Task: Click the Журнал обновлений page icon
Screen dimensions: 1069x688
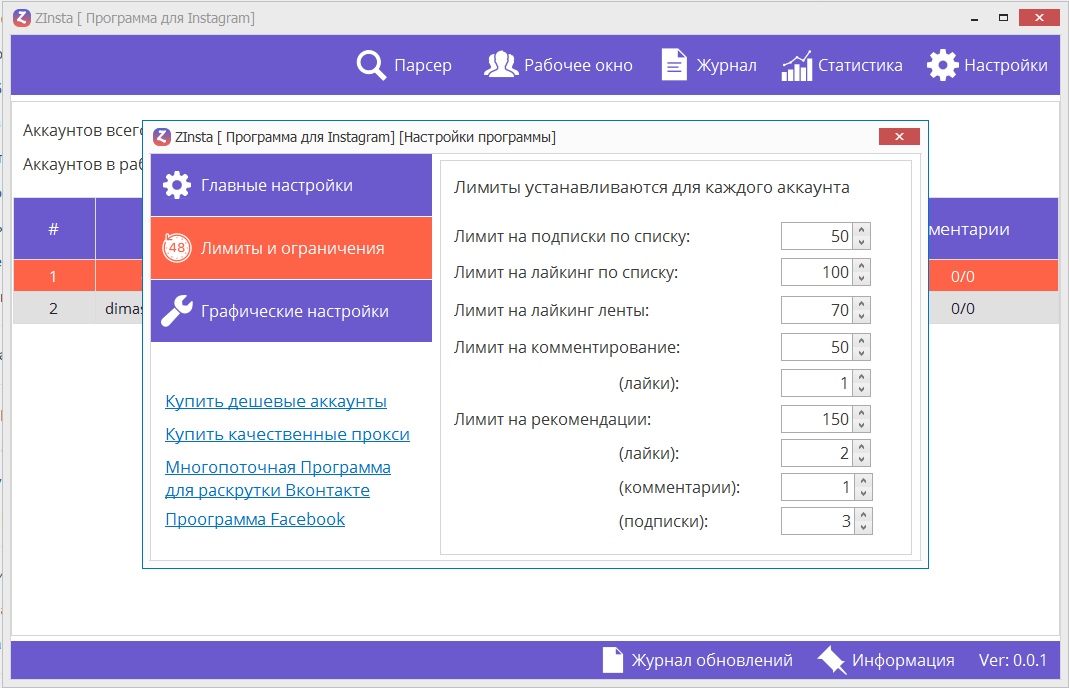Action: click(x=613, y=660)
